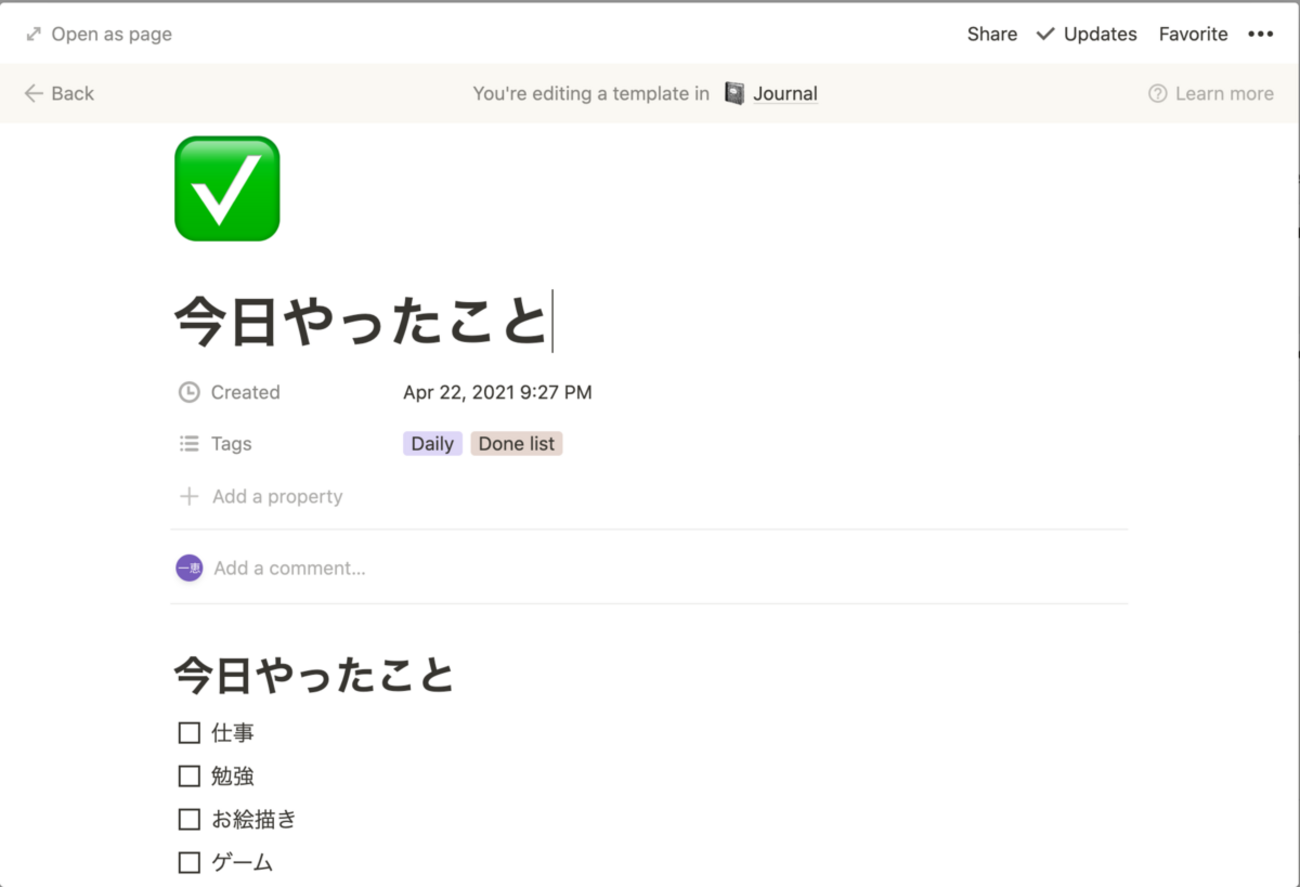This screenshot has width=1300, height=887.
Task: Check the 仕事 to-do box
Action: [189, 733]
